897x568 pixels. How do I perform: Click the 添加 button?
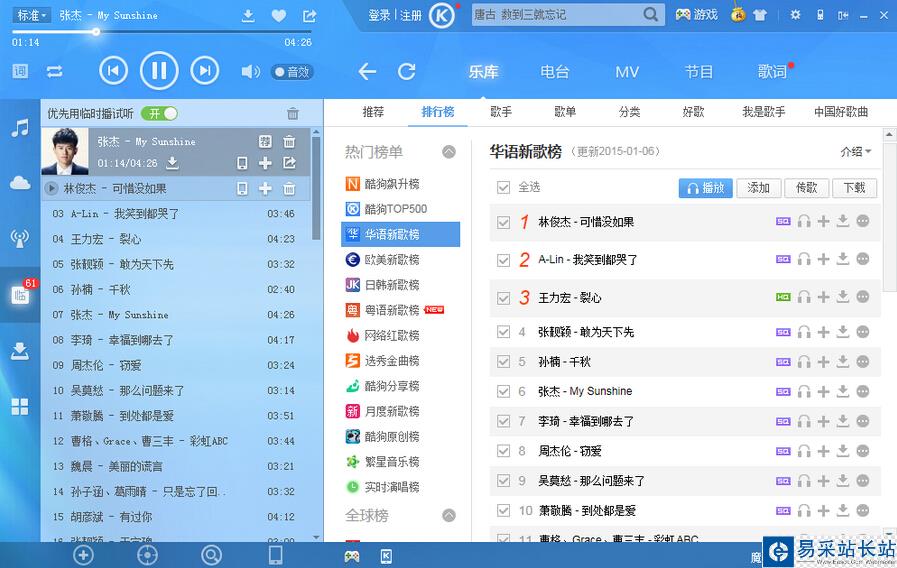[758, 188]
